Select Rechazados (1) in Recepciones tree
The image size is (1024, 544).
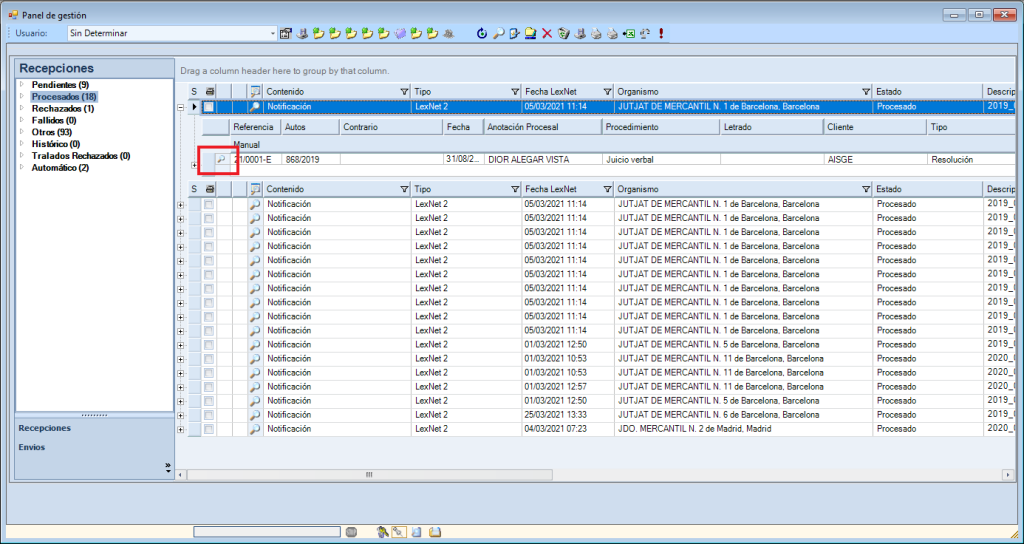(62, 108)
